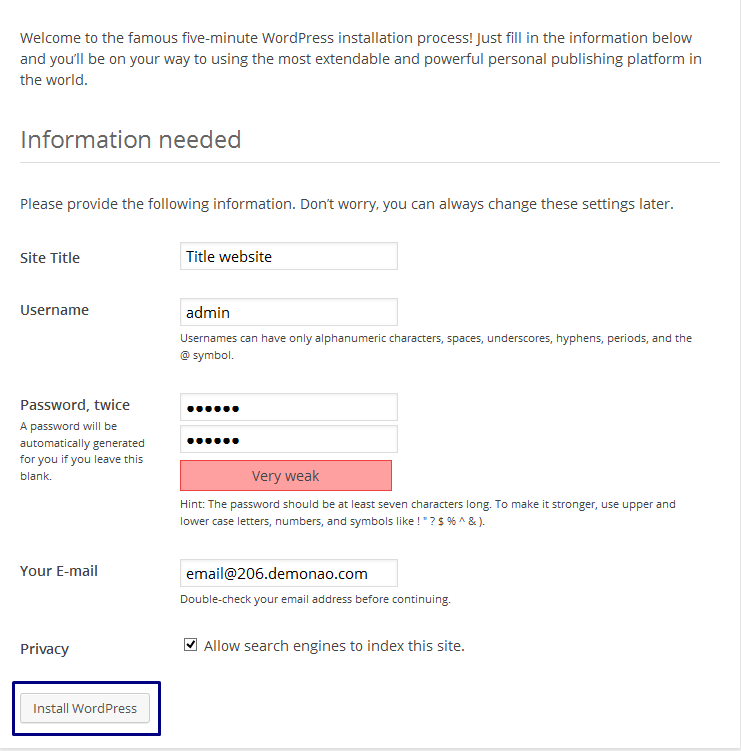The image size is (741, 751).
Task: Click the "Allow search engines to index" text
Action: point(334,646)
